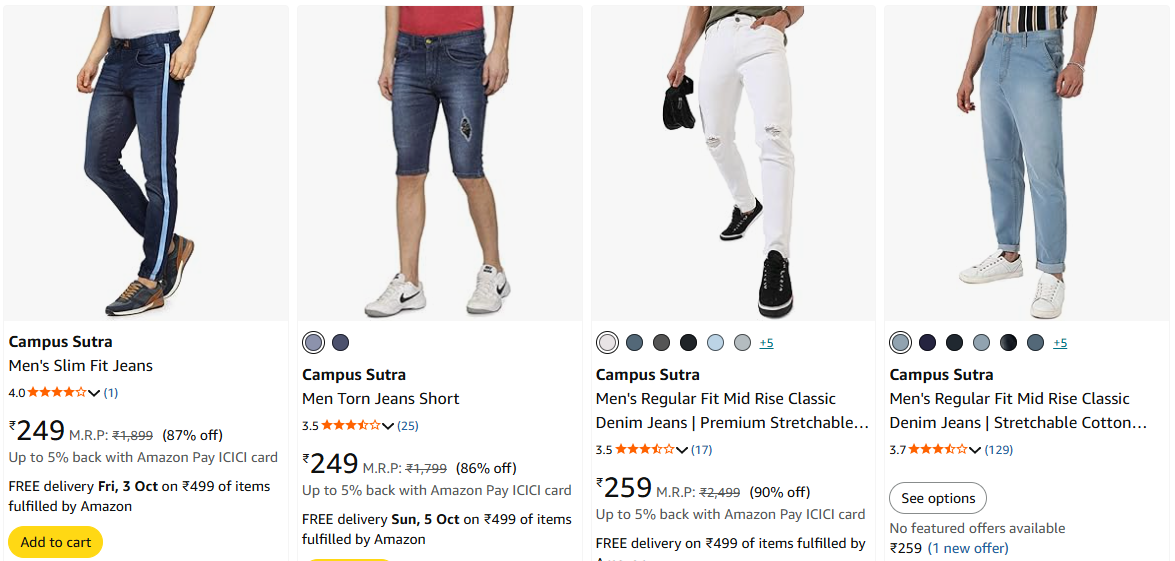1175x561 pixels.
Task: Add Men's Slim Fit Jeans to cart
Action: coord(56,542)
